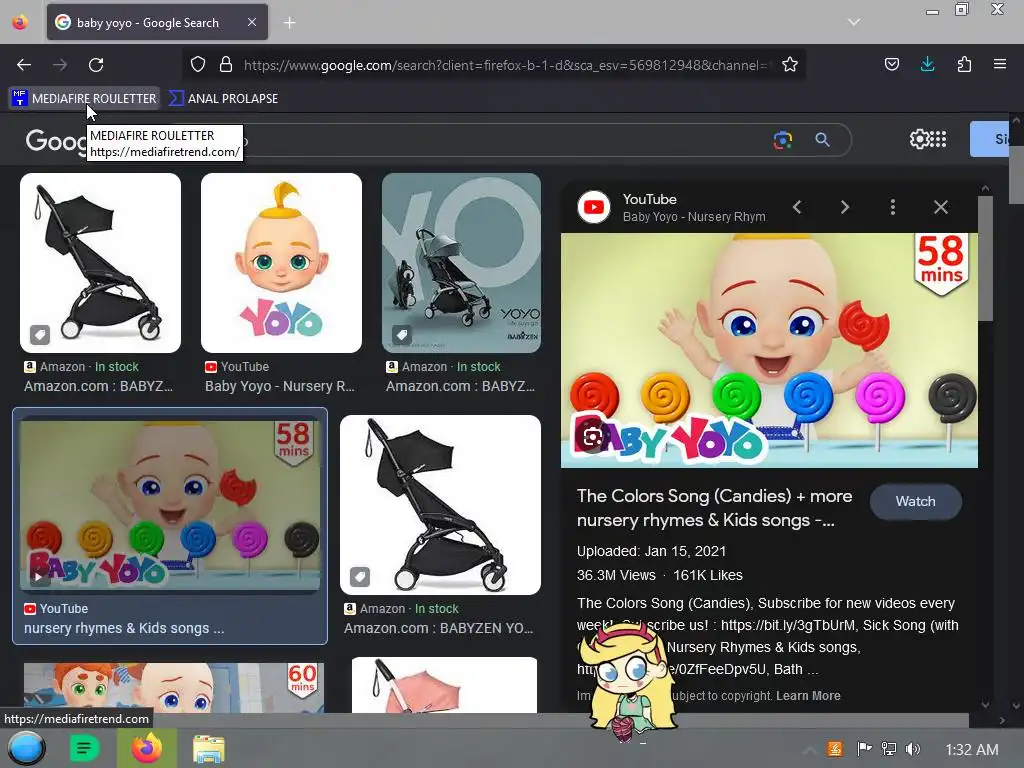This screenshot has height=768, width=1024.
Task: Show hidden tray icons chevron
Action: click(808, 750)
